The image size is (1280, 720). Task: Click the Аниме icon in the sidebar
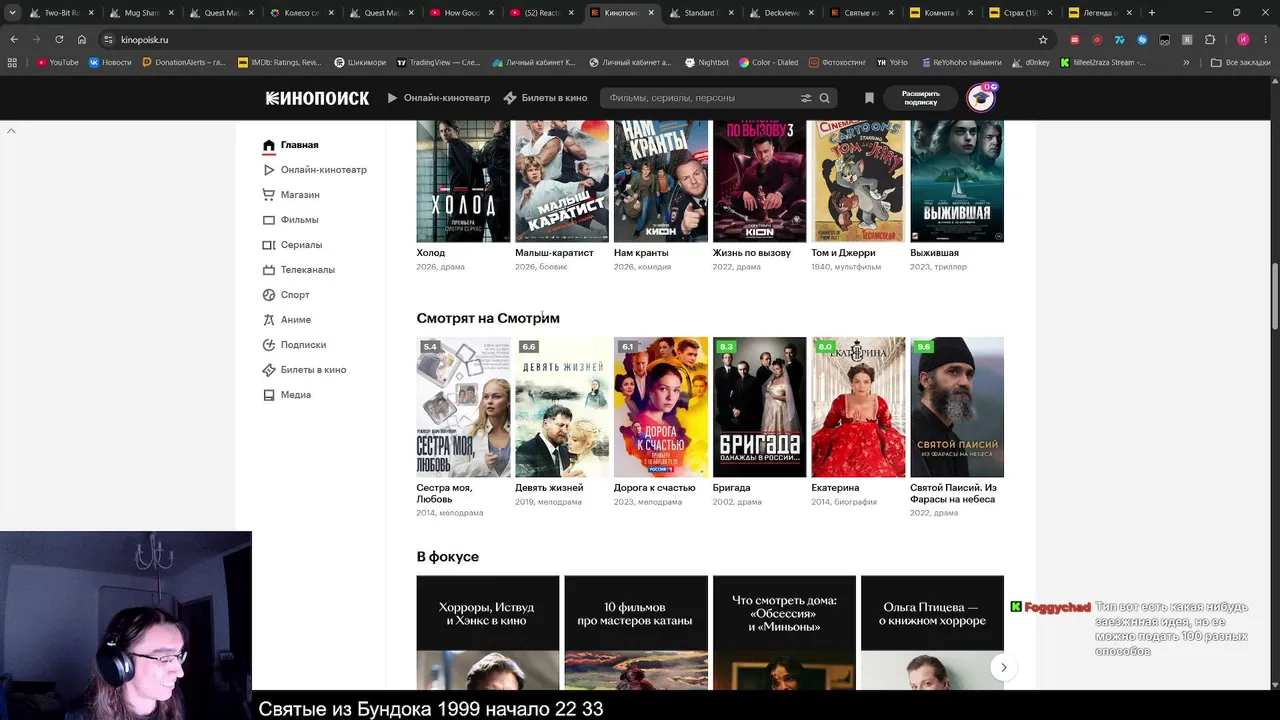269,320
